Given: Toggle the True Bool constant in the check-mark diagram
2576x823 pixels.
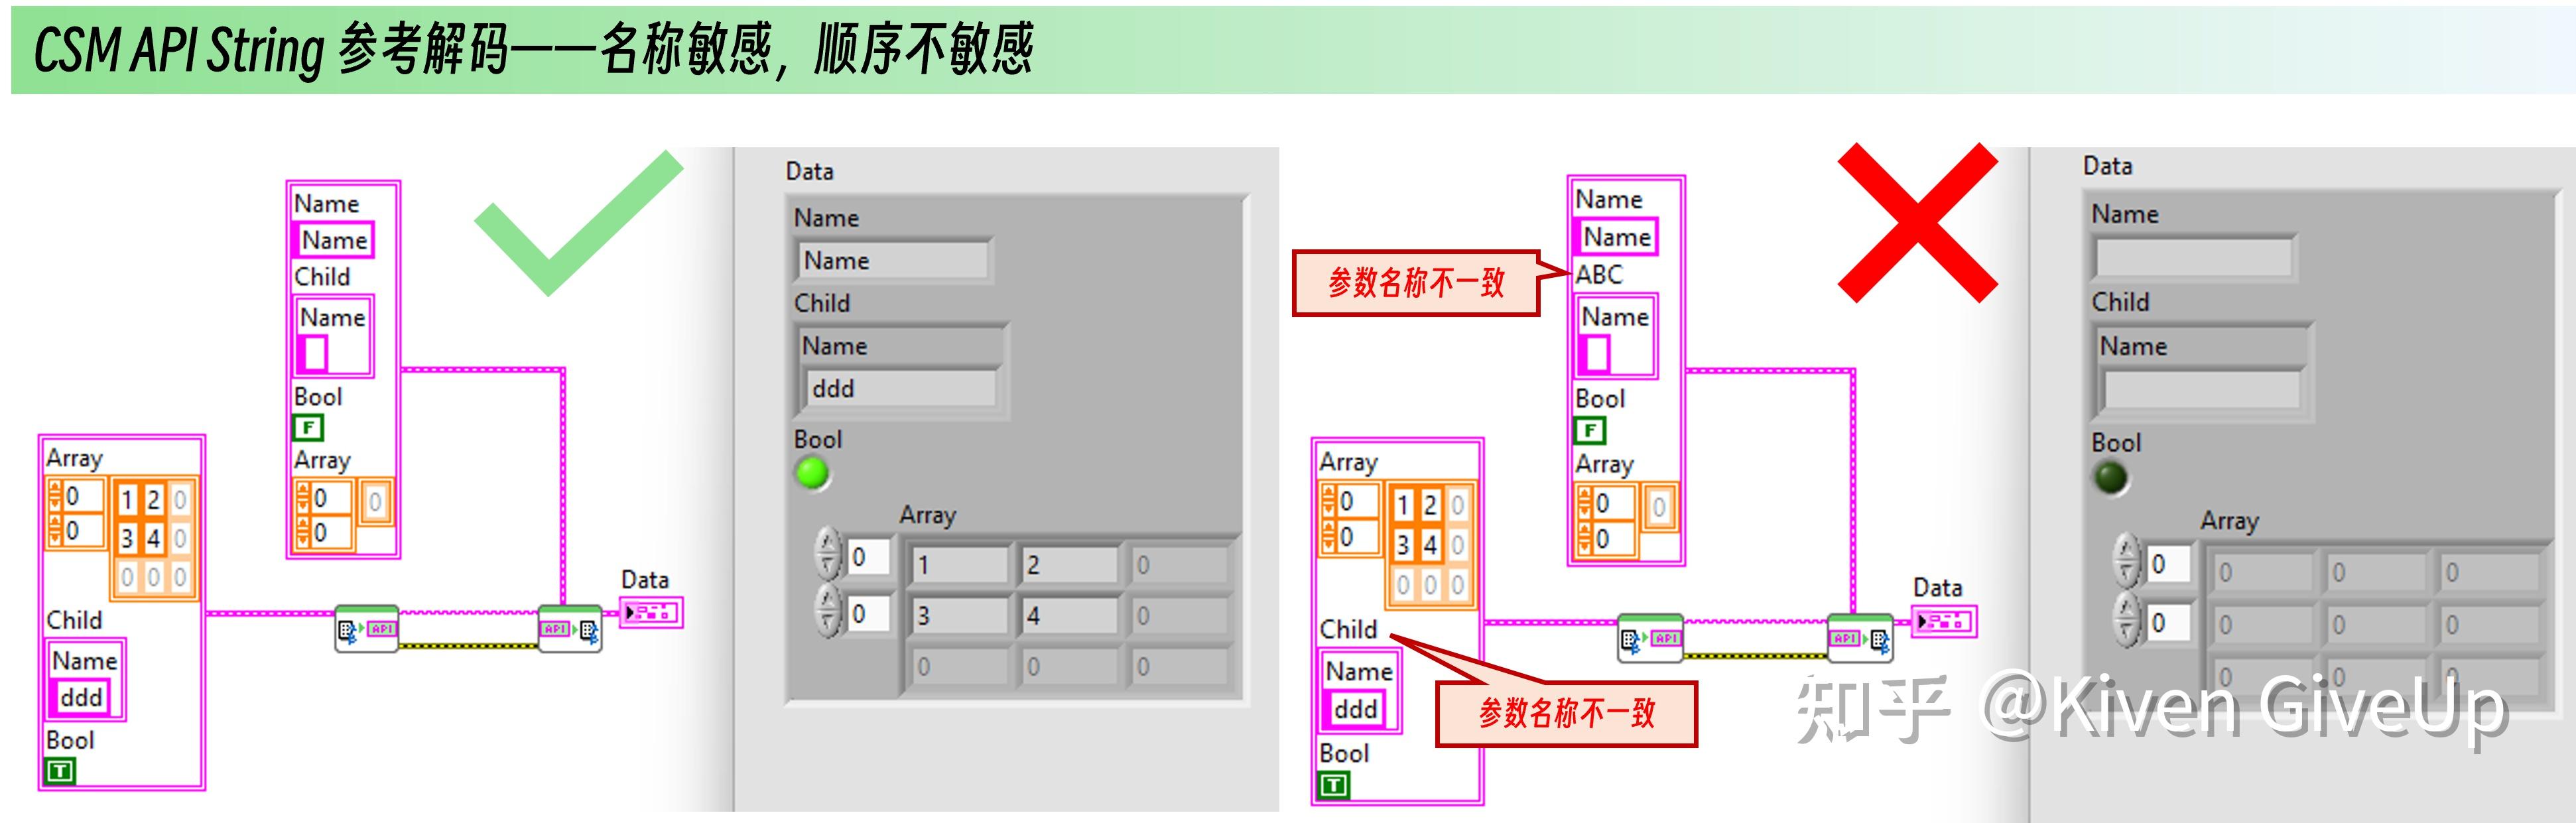Looking at the screenshot, I should [60, 770].
